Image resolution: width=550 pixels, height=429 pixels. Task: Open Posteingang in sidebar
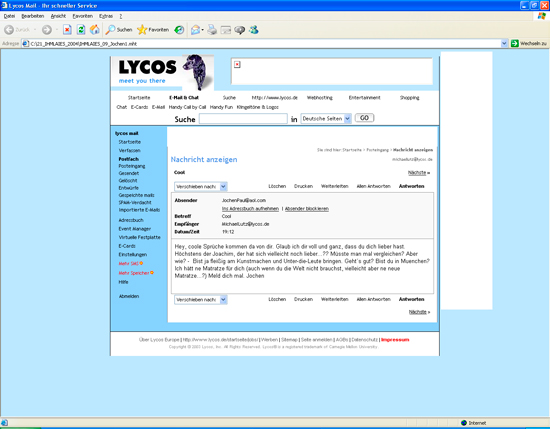click(x=132, y=166)
